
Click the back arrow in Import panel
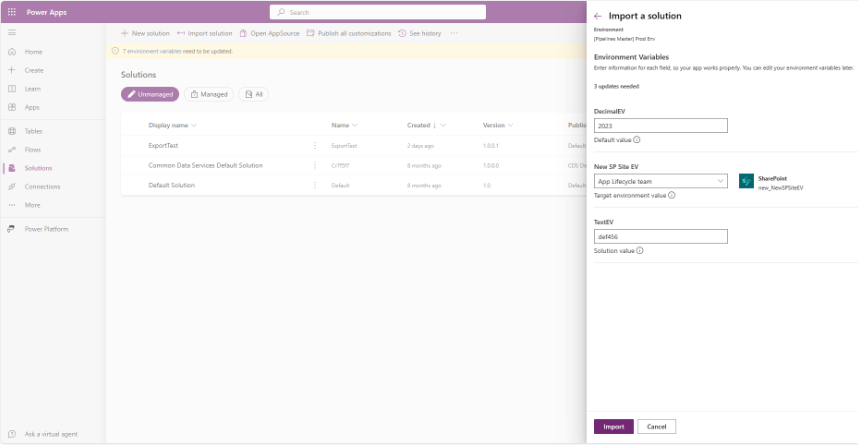pos(598,16)
